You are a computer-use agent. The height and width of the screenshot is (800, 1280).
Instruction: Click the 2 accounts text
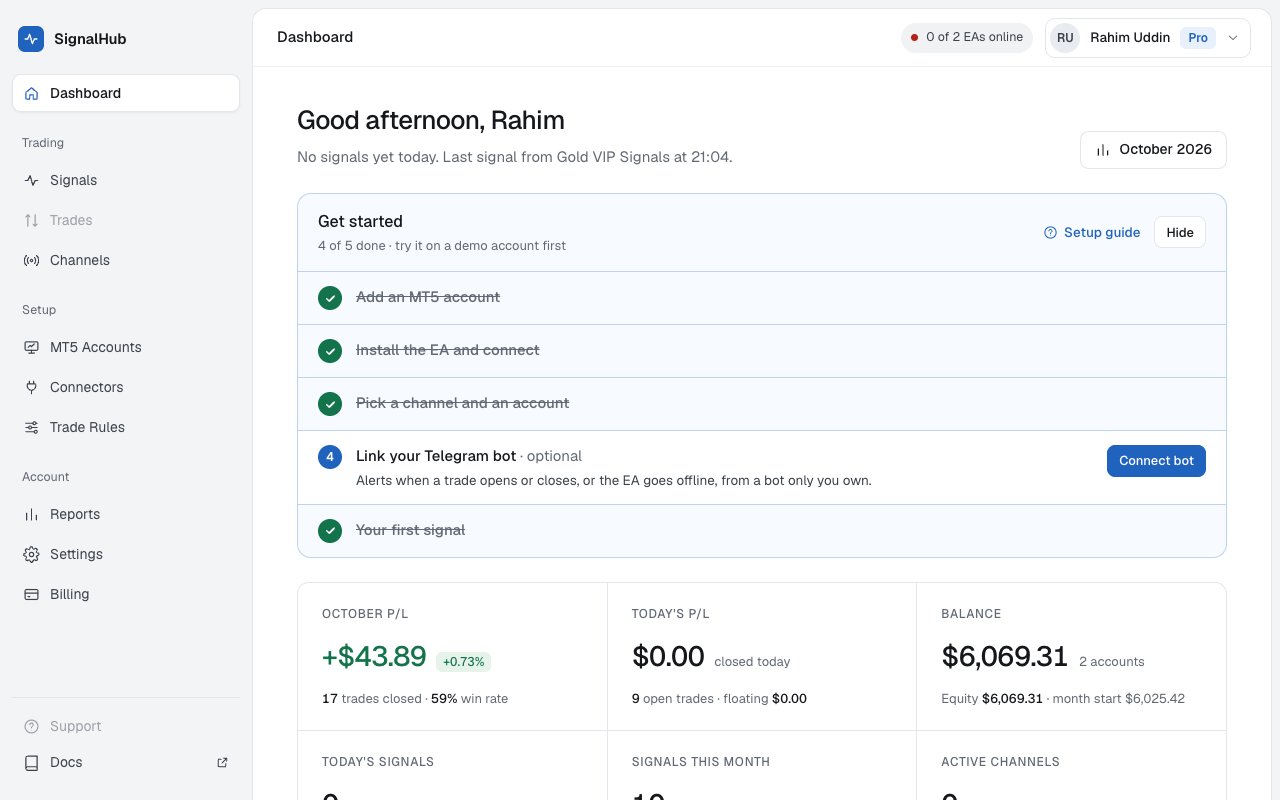[x=1112, y=662]
